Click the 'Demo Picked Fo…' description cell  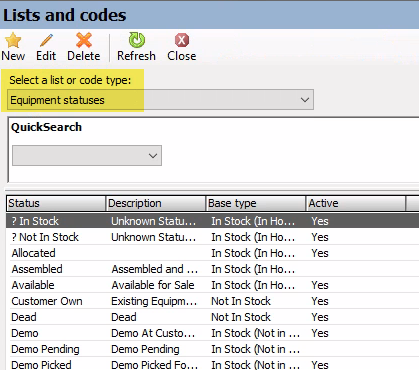[x=155, y=365]
